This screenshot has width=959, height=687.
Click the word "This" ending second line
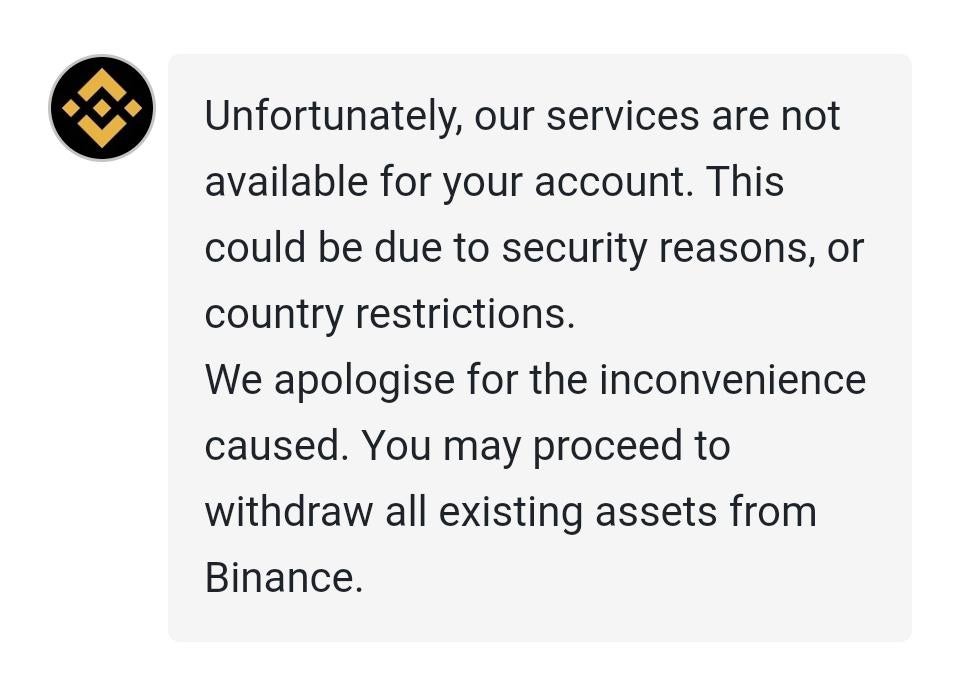point(744,182)
